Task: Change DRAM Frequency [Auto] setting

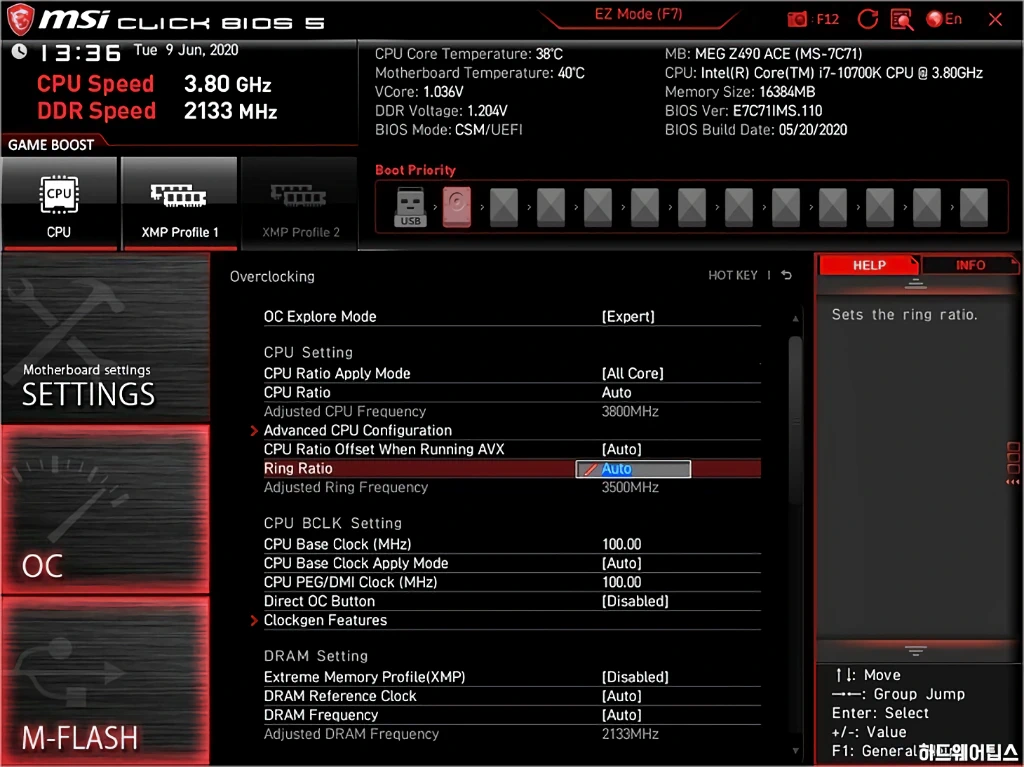Action: 621,714
